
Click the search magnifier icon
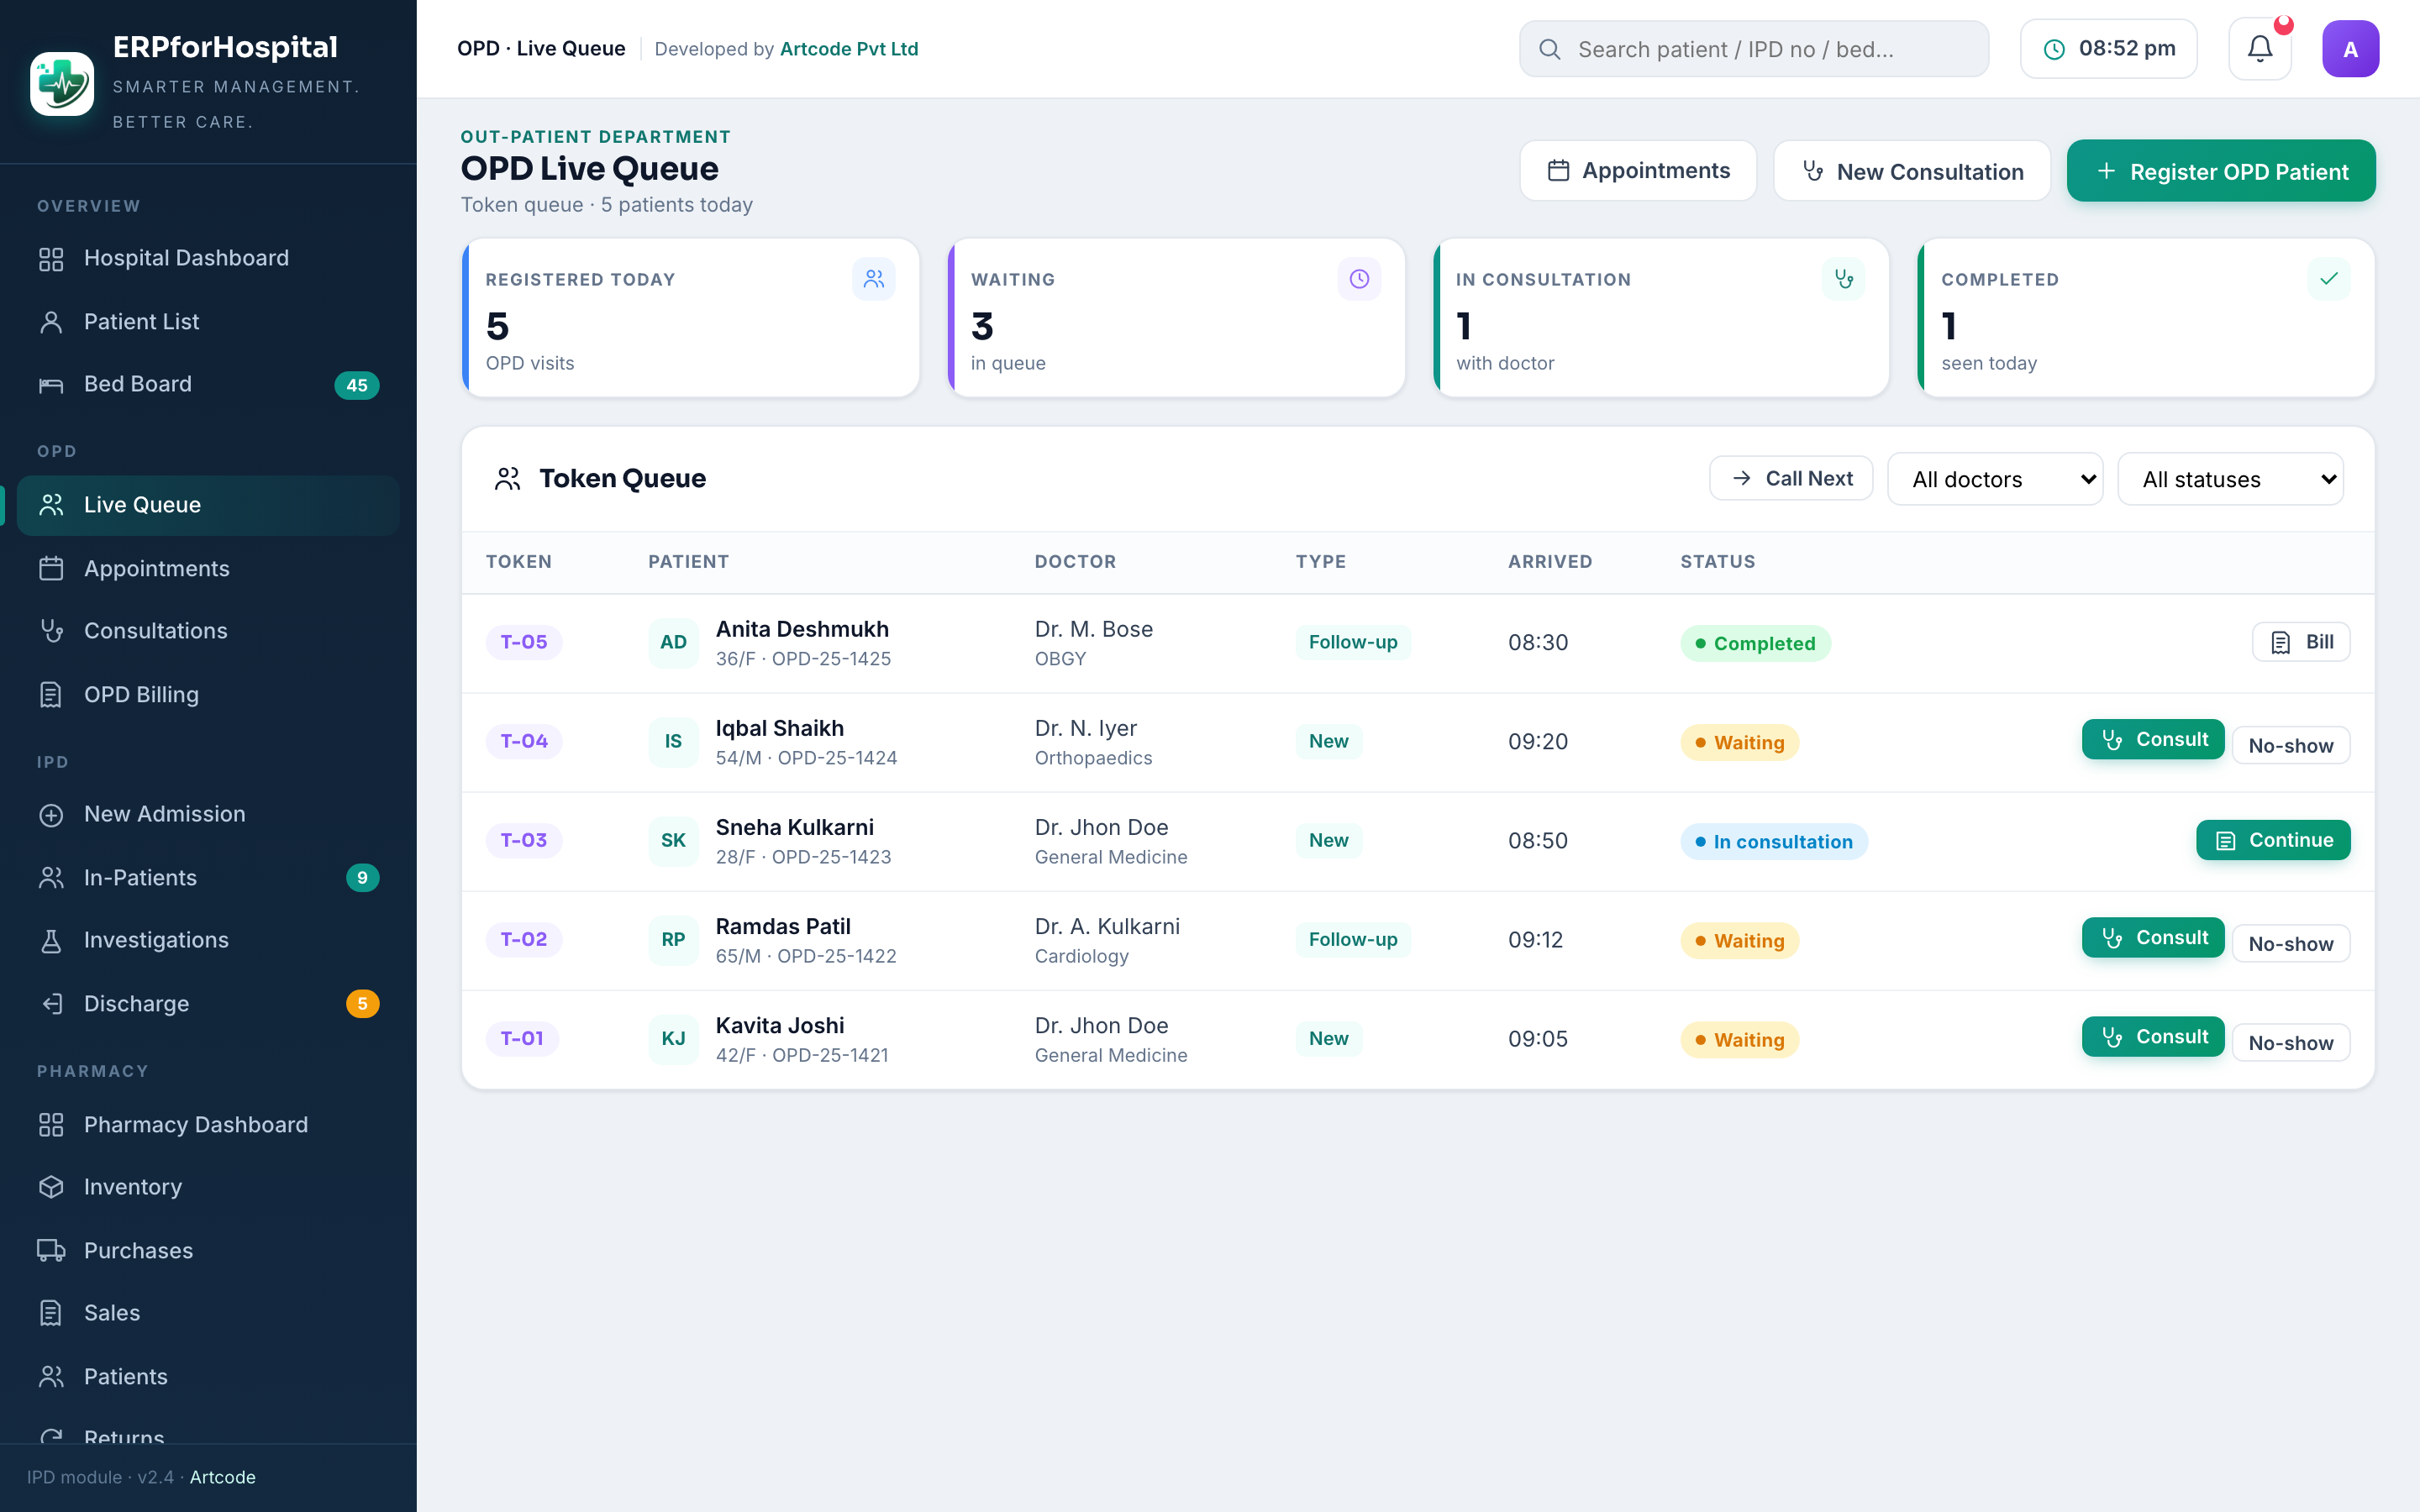click(1550, 49)
